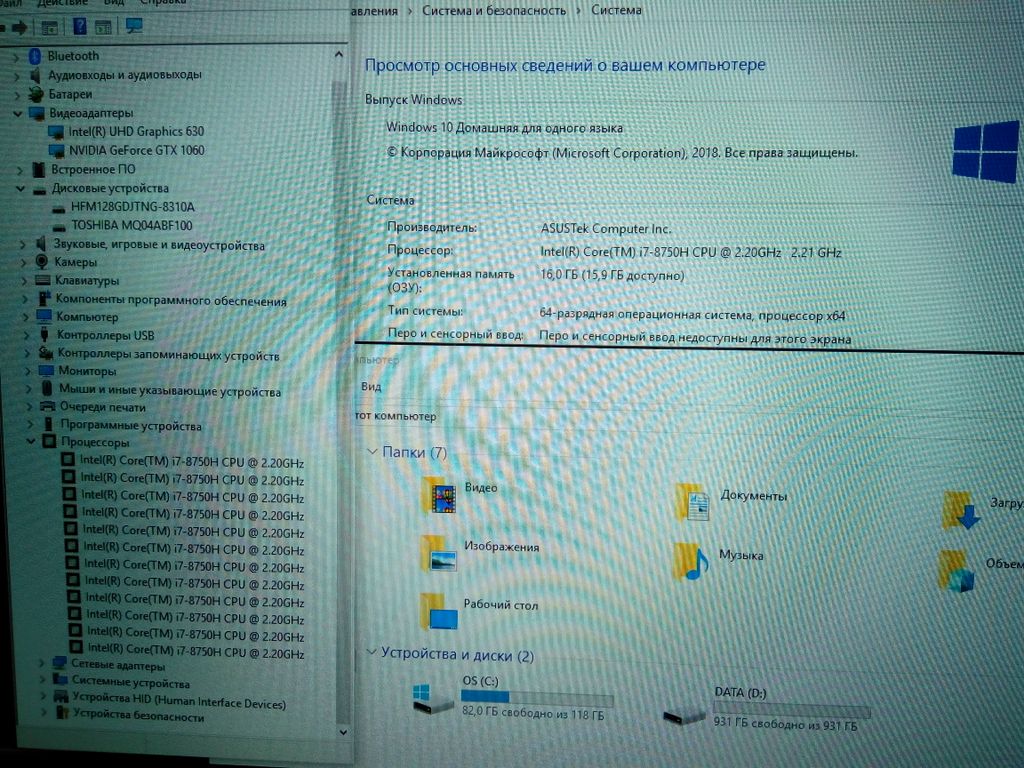Open the OS (C:) drive
Screen dimensions: 1024x768
point(434,699)
